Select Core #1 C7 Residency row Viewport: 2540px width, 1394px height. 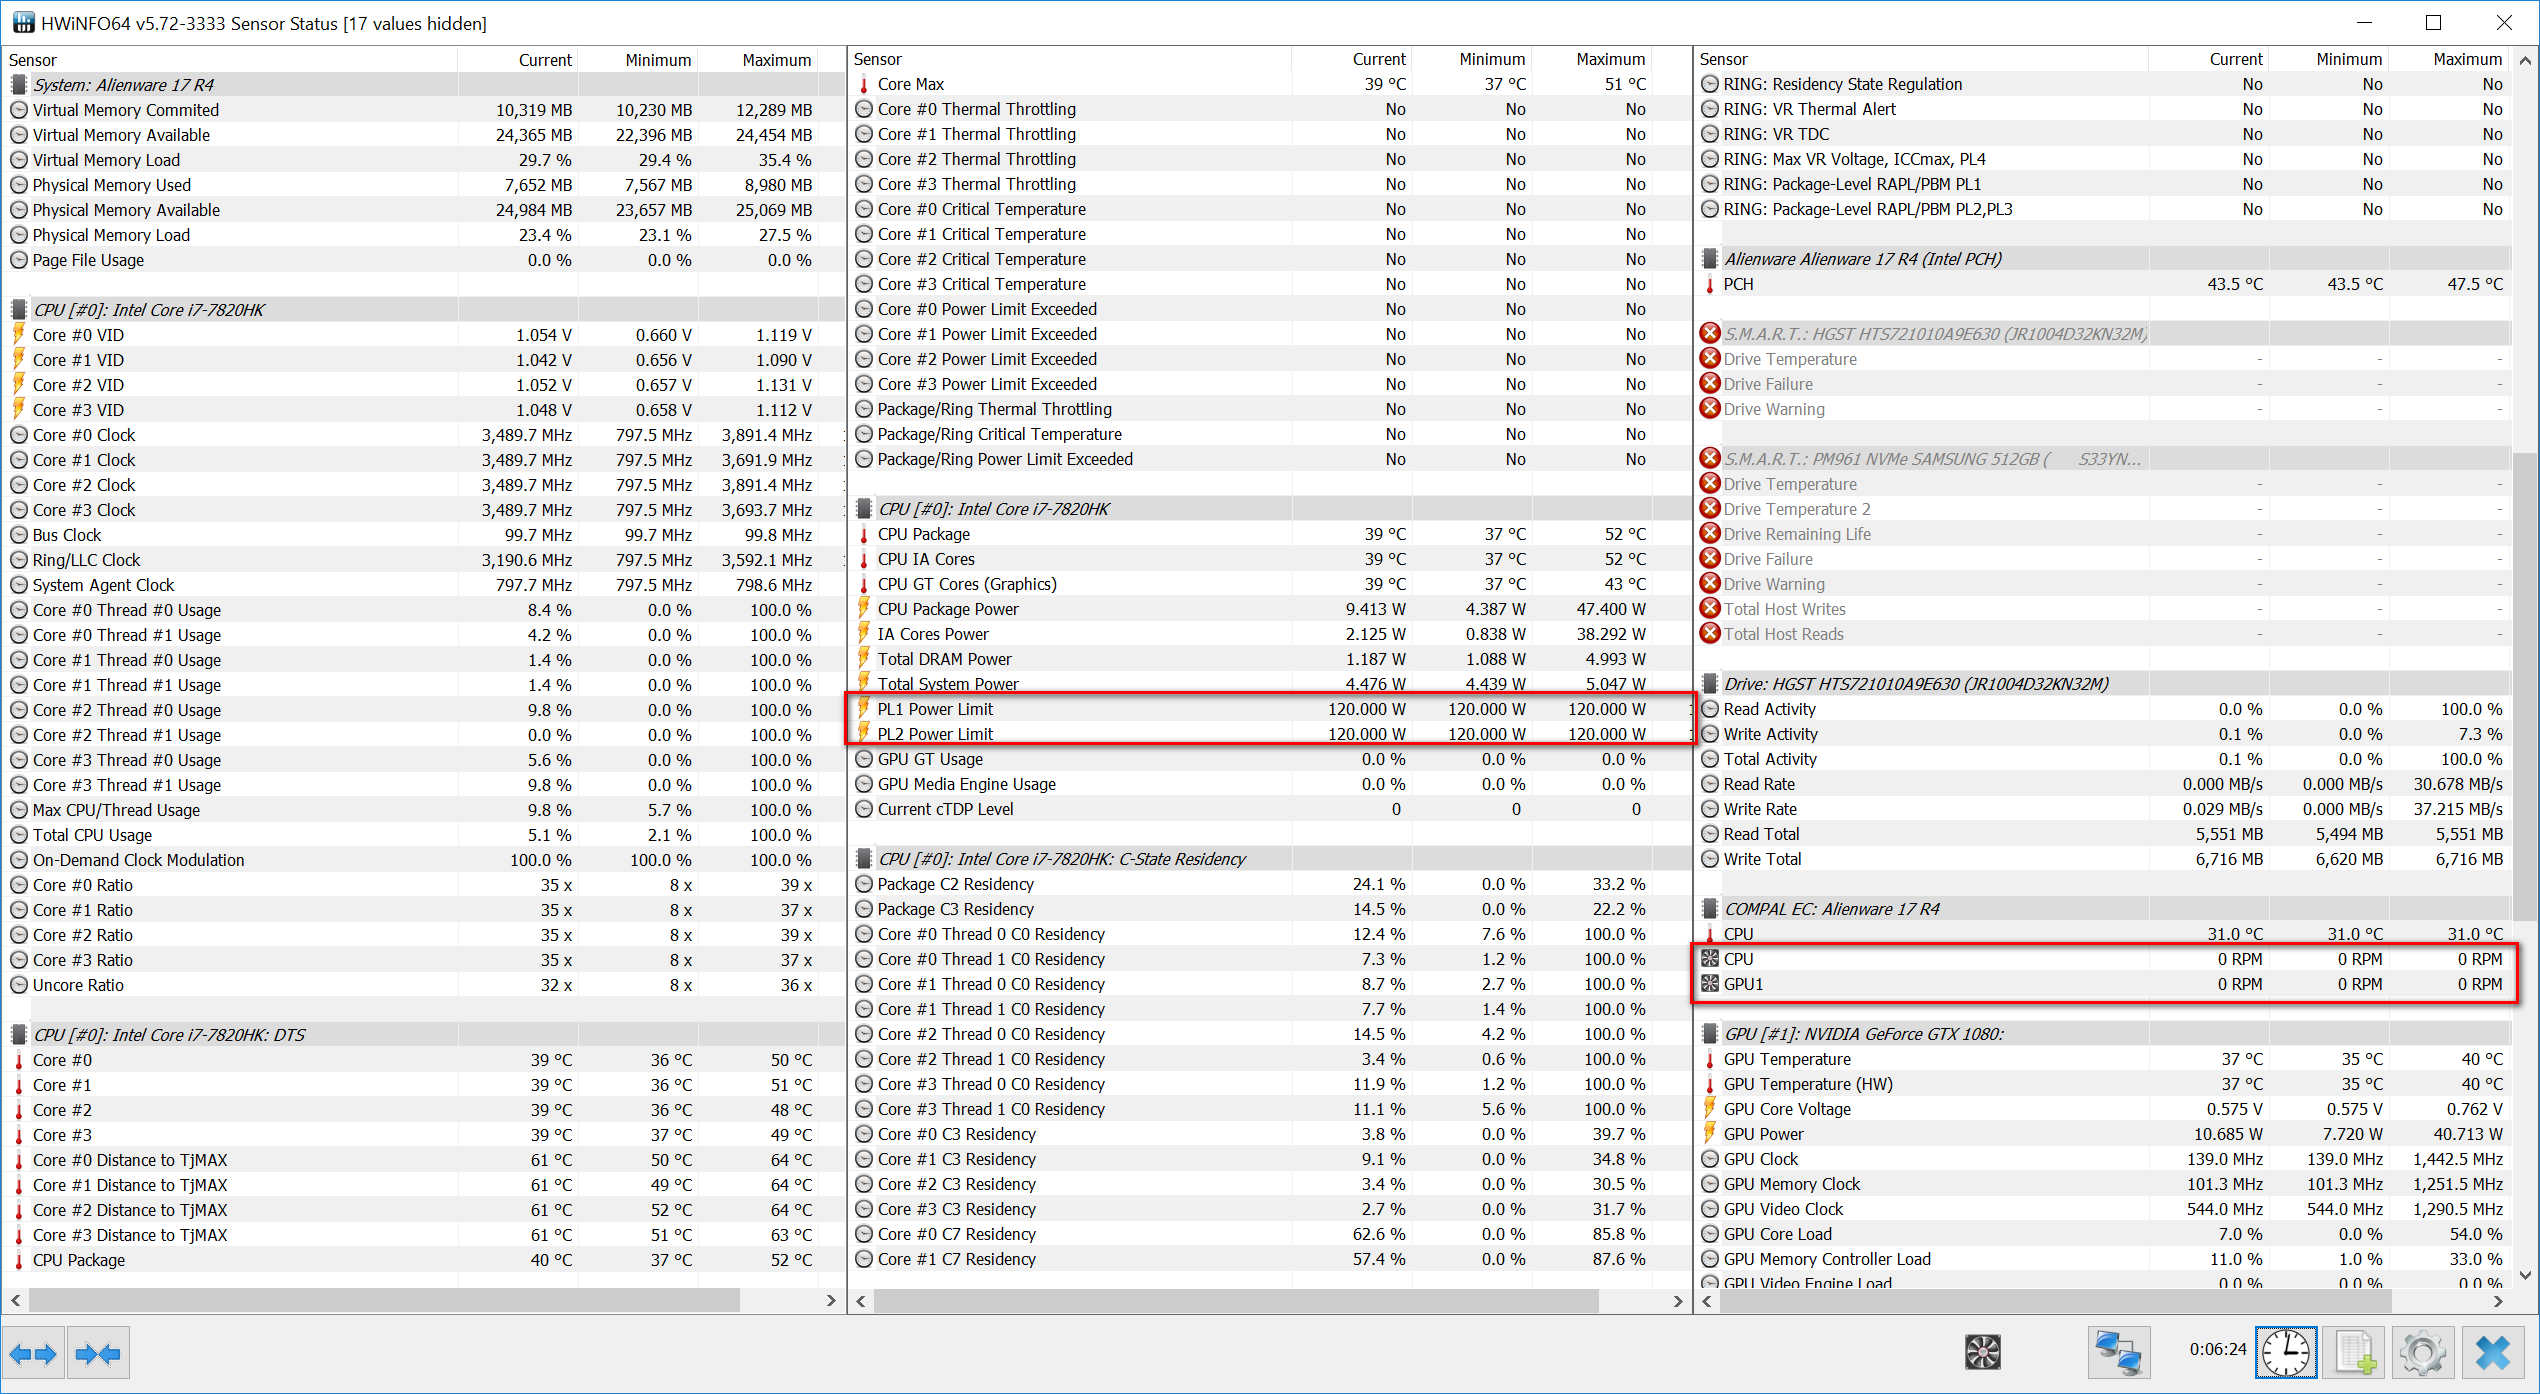coord(1270,1259)
